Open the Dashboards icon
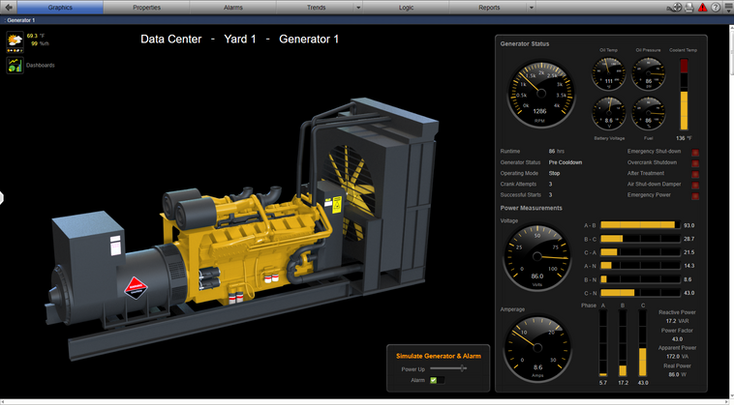 pos(15,65)
